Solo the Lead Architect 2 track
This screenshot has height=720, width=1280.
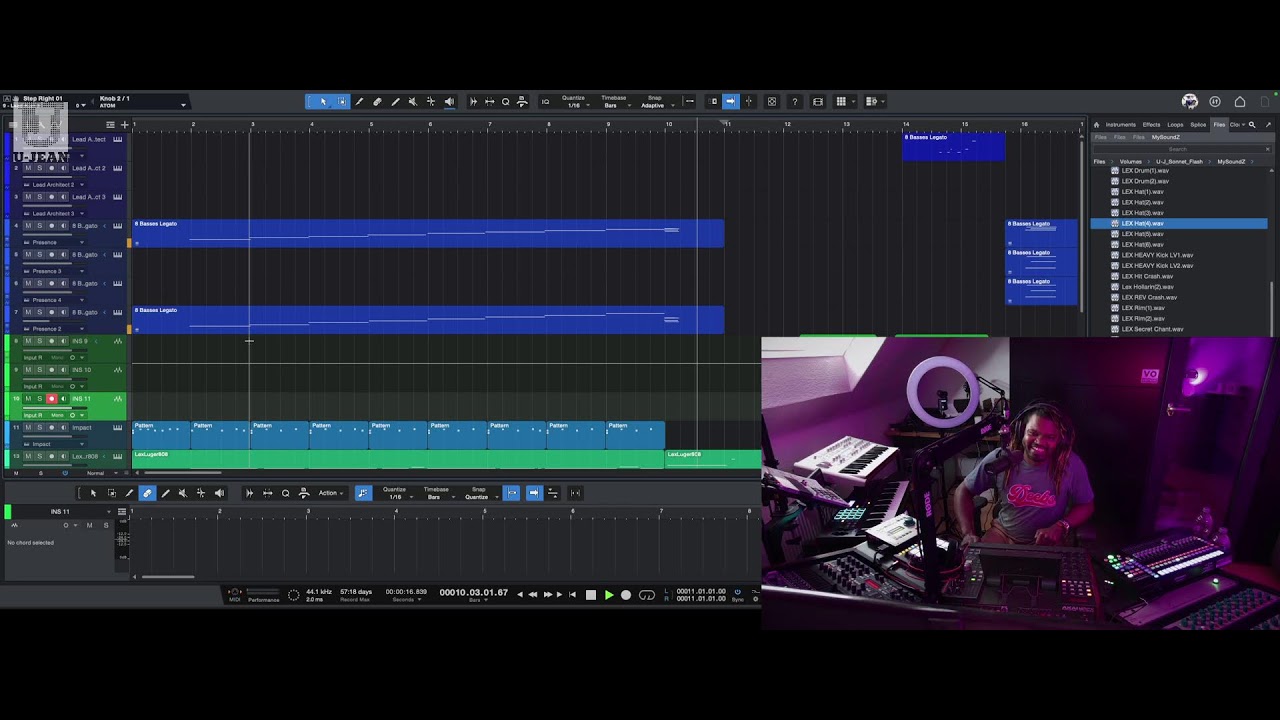pyautogui.click(x=40, y=168)
